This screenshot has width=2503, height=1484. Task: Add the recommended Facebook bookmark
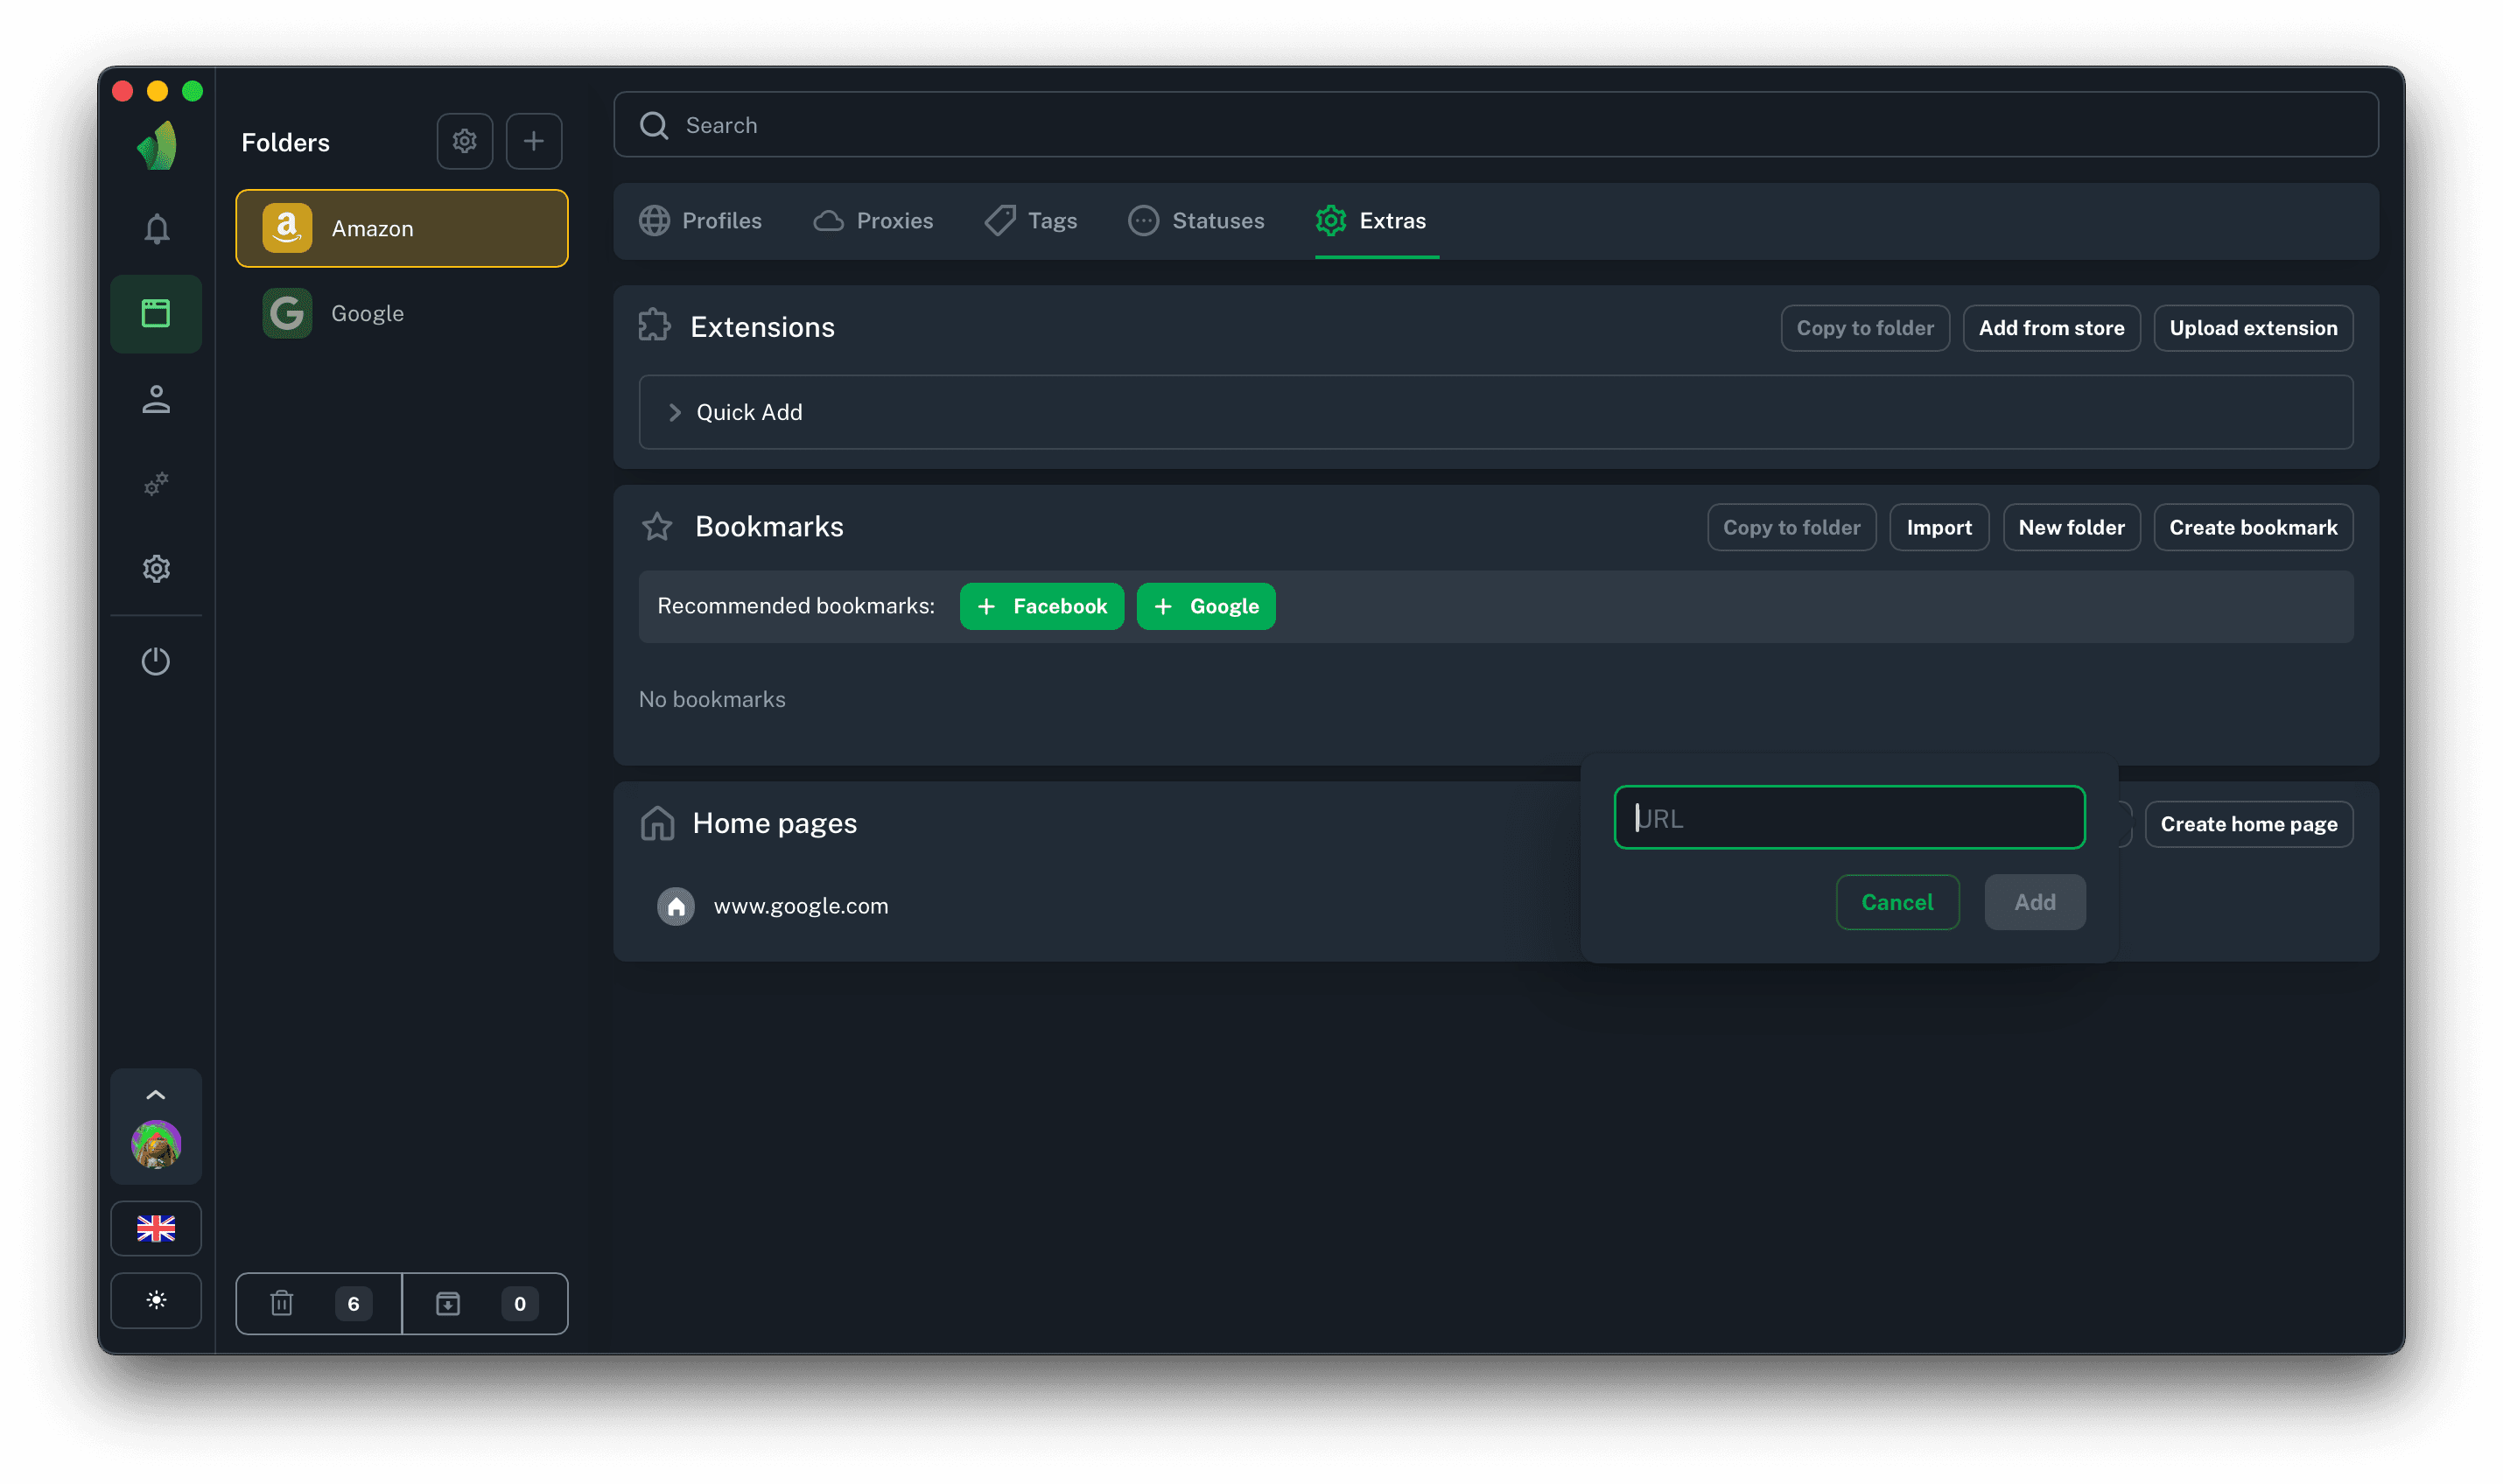(1041, 606)
